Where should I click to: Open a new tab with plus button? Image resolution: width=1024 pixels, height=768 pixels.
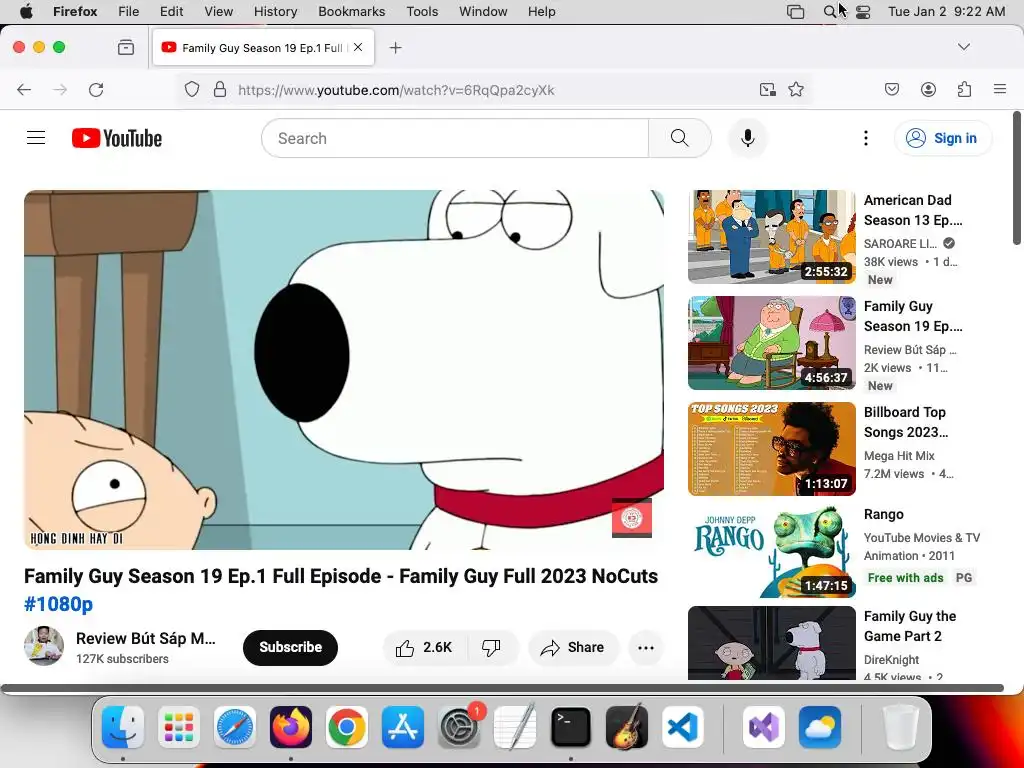point(395,48)
